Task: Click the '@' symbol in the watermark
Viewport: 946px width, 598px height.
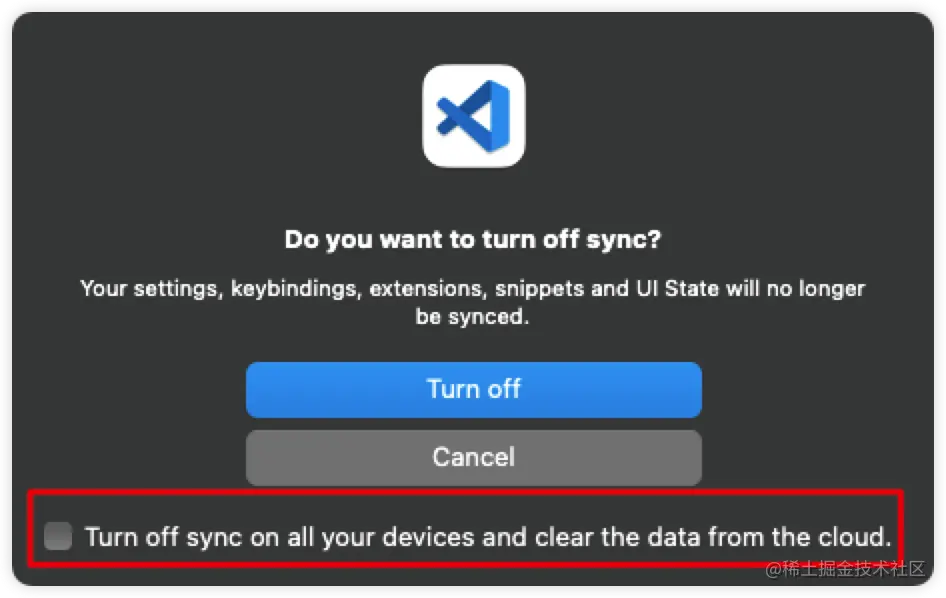Action: tap(773, 570)
